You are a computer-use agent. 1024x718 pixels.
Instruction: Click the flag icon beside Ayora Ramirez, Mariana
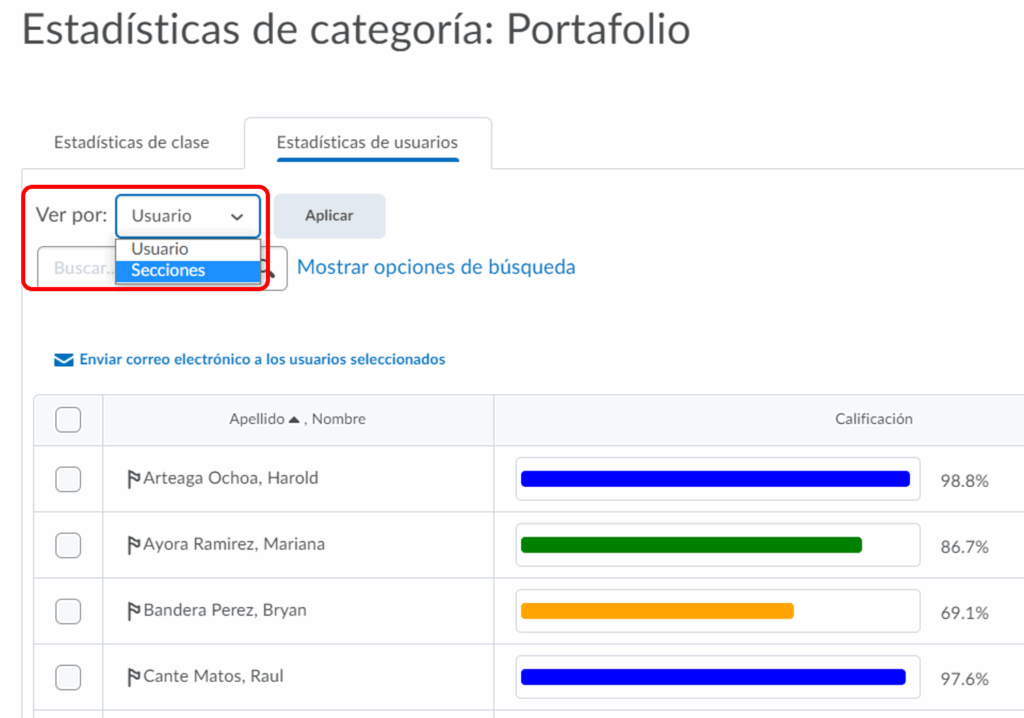coord(134,545)
